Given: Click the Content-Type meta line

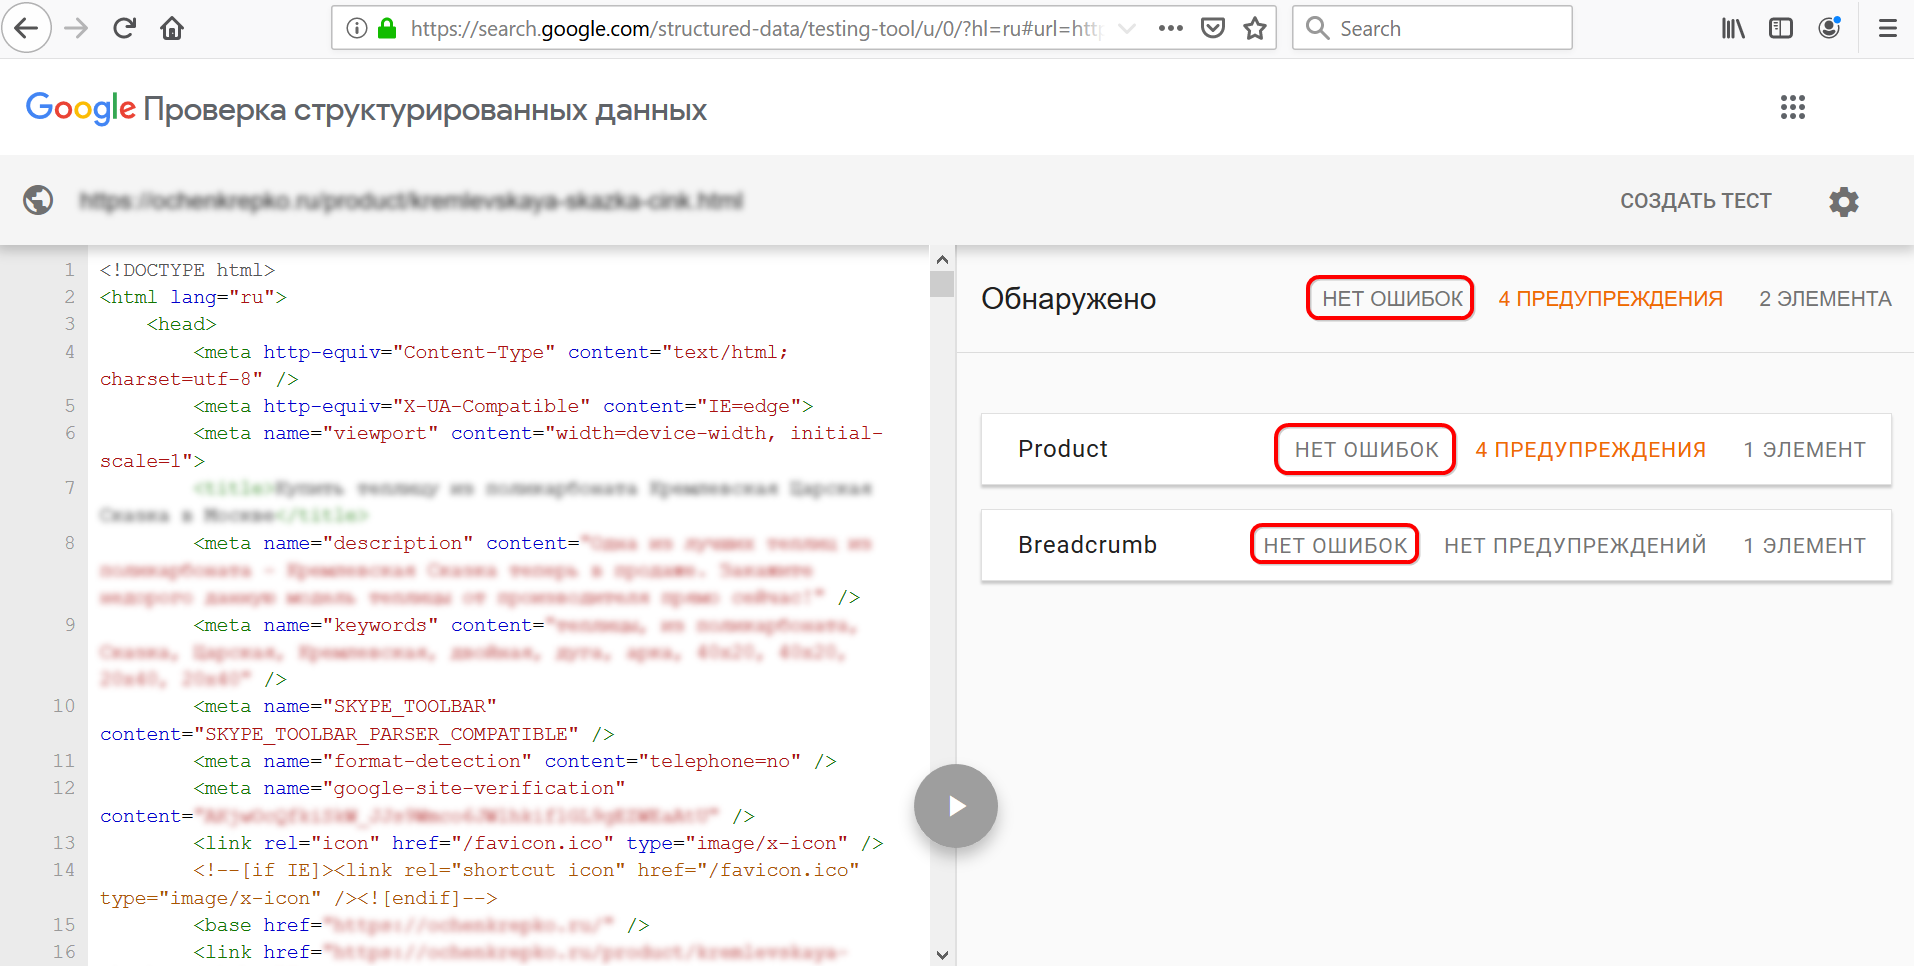Looking at the screenshot, I should pos(444,365).
